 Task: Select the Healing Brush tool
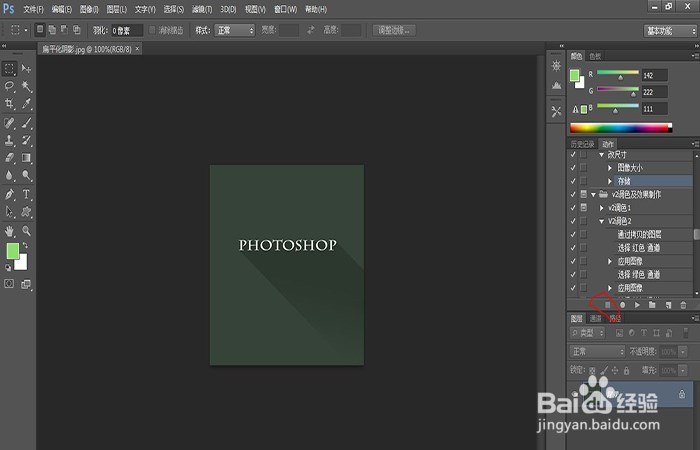pyautogui.click(x=9, y=122)
